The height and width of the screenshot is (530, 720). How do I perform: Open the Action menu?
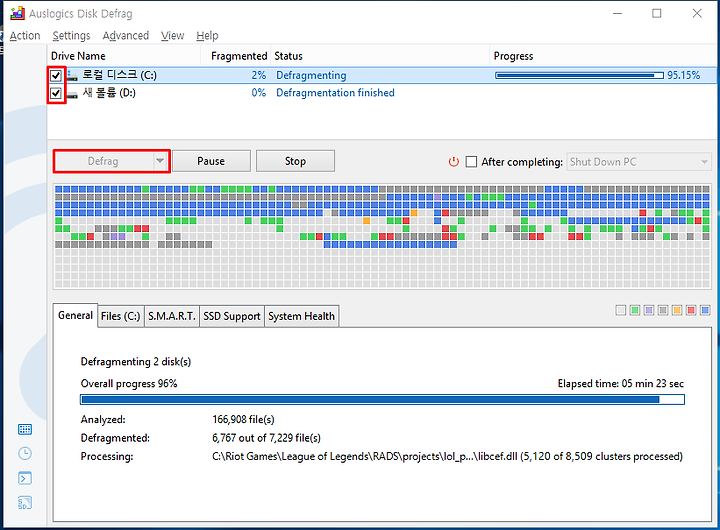[25, 36]
